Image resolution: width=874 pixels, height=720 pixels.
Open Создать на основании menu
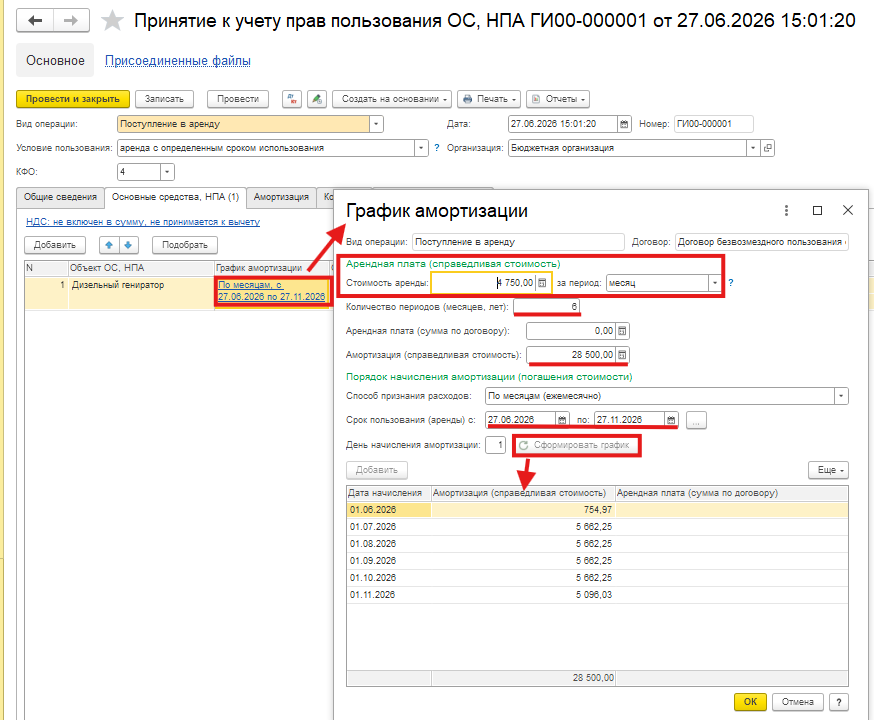(394, 99)
